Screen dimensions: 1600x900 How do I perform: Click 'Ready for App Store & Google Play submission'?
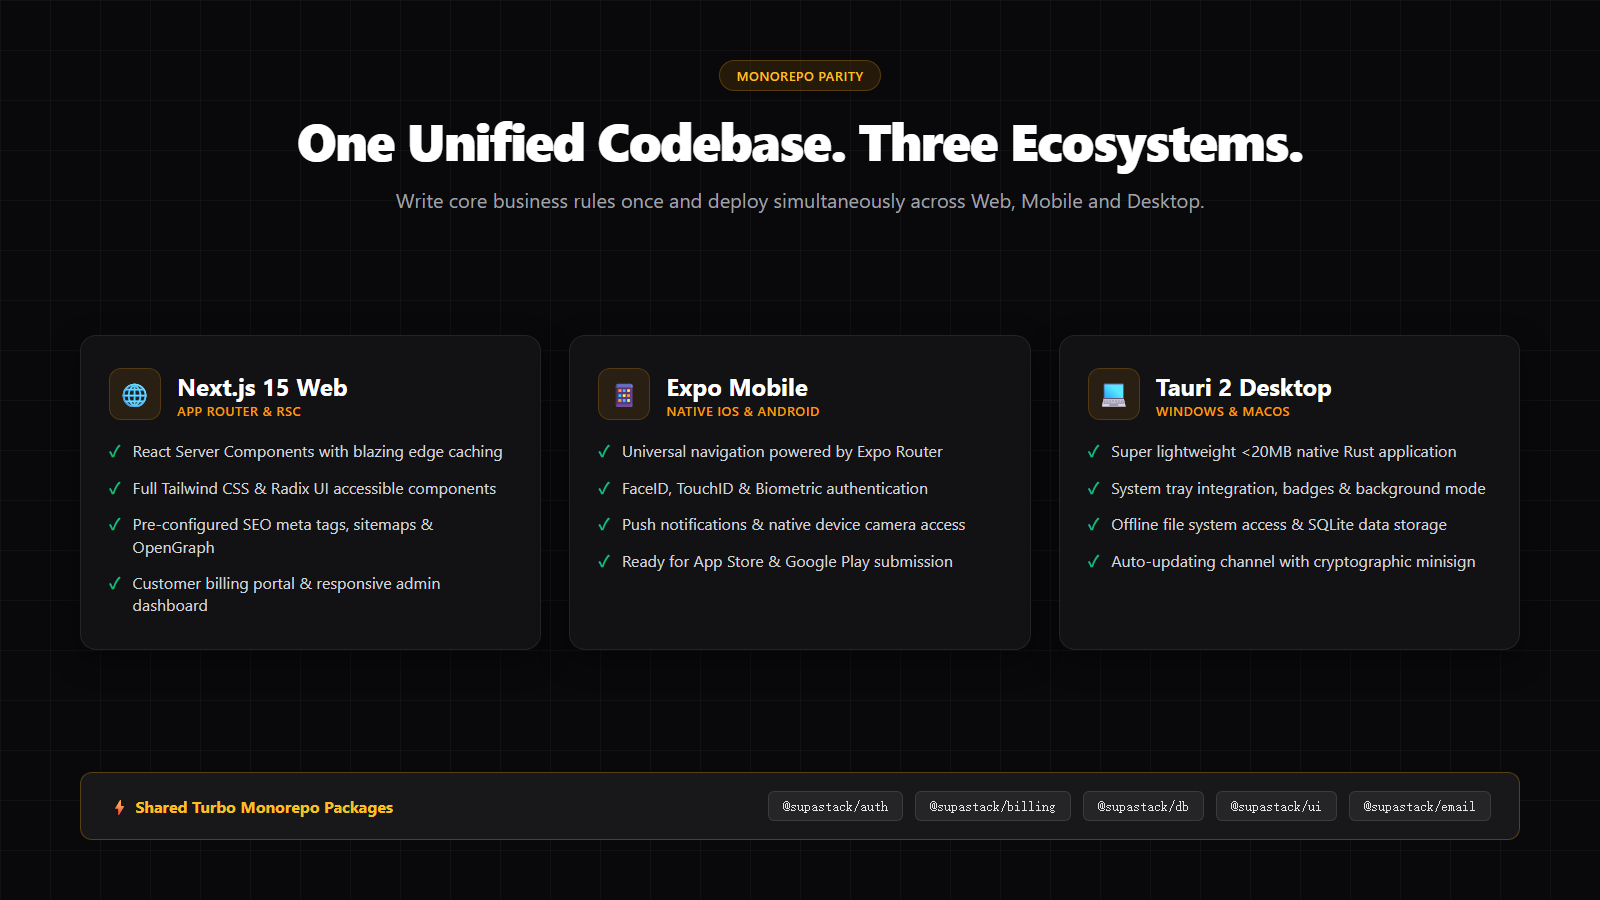(x=787, y=562)
